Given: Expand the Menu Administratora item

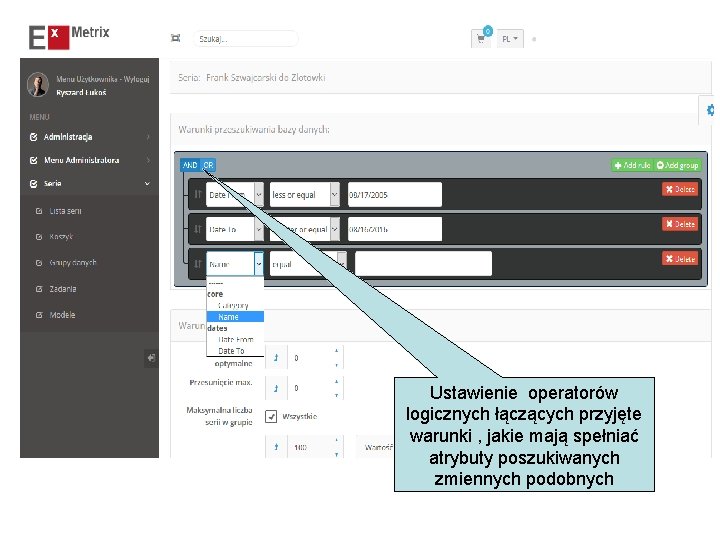Looking at the screenshot, I should (x=90, y=160).
